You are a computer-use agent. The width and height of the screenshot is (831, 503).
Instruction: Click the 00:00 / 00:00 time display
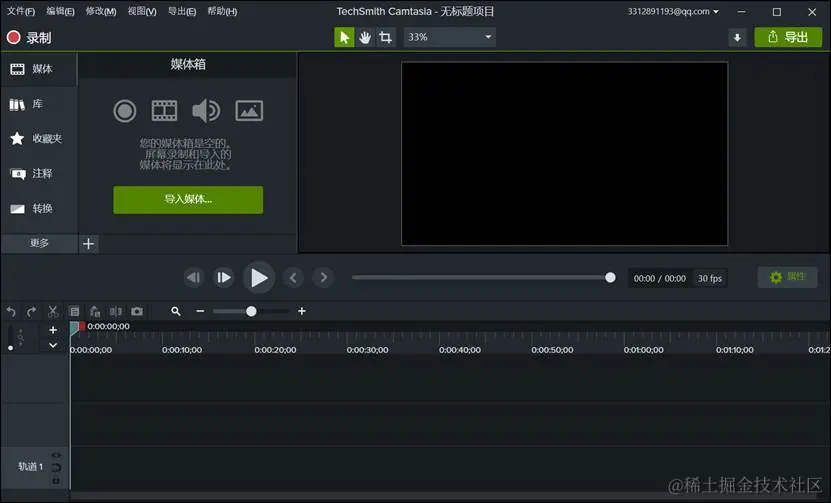click(660, 278)
